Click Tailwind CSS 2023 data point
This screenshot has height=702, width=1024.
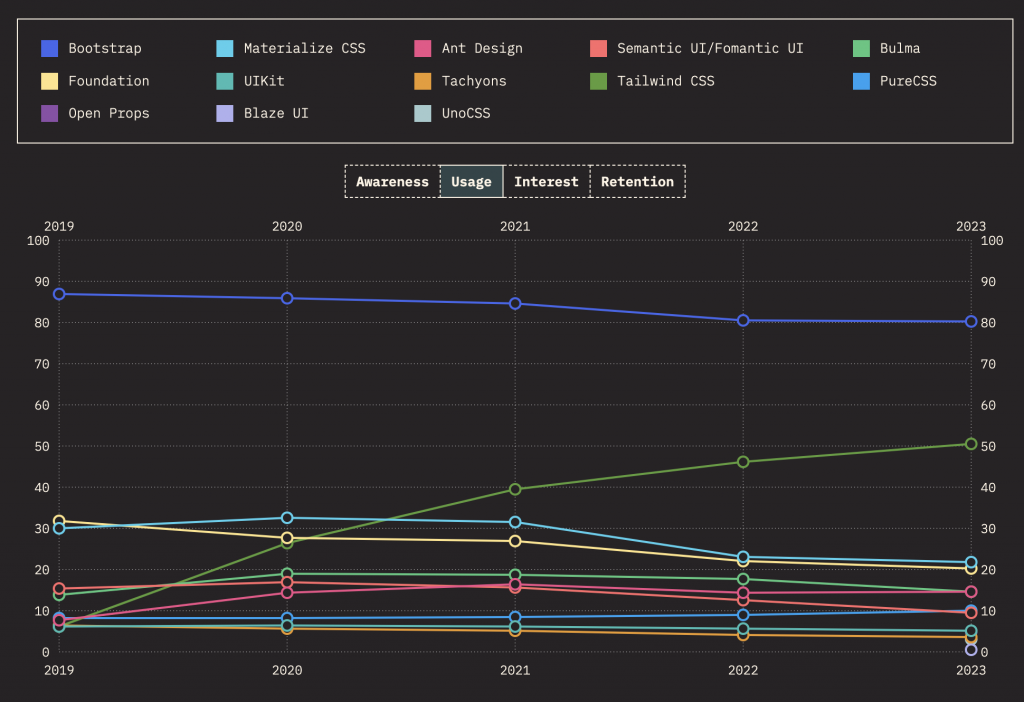(971, 444)
